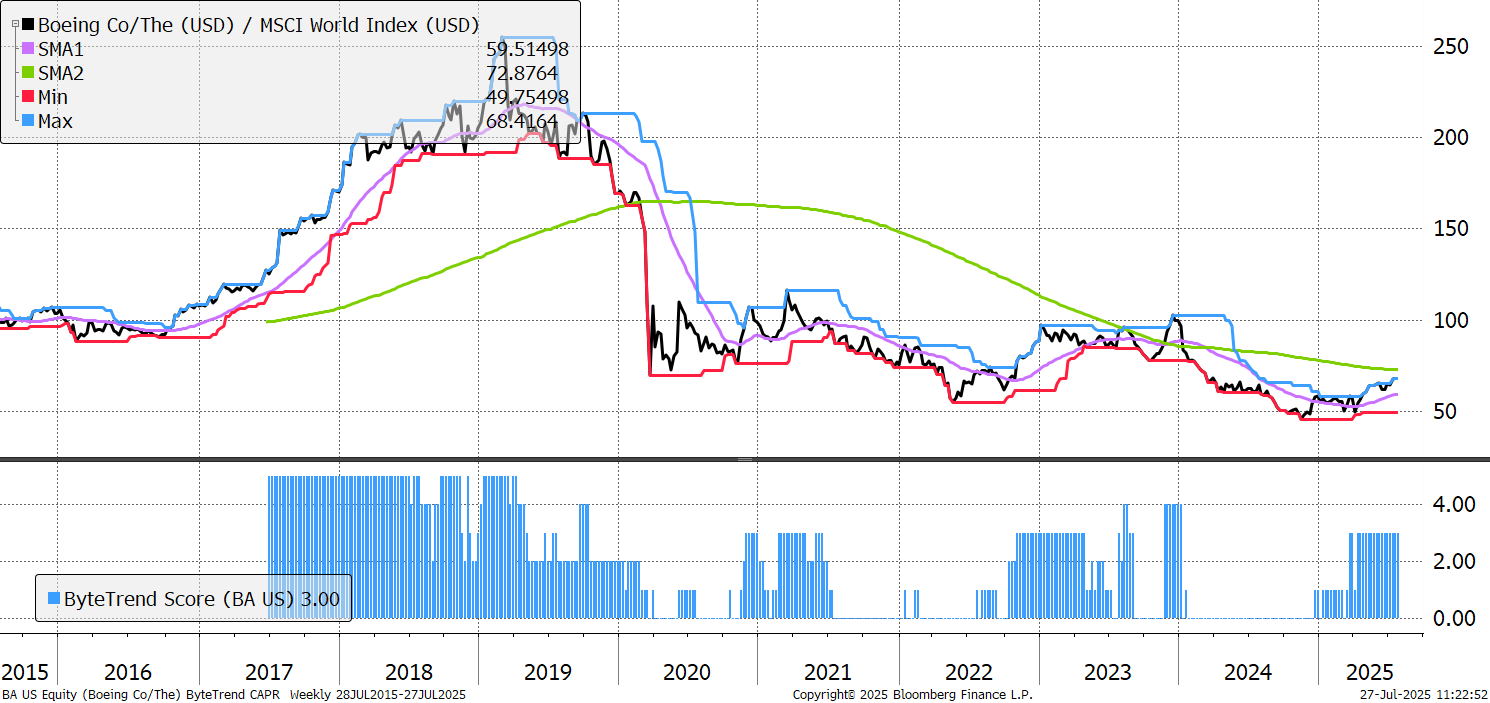Click the SMA1 value 59.51498

point(527,49)
